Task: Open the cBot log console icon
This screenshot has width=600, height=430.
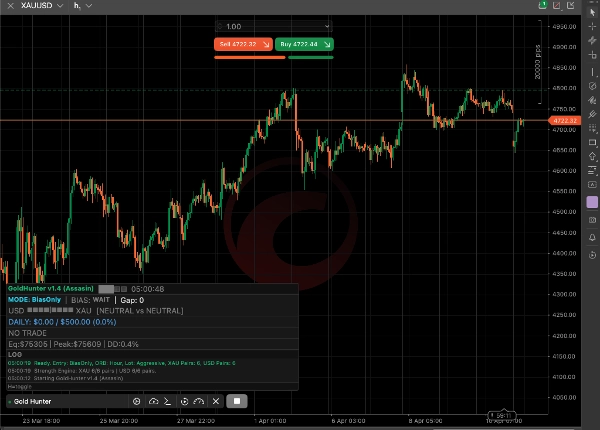Action: click(x=168, y=401)
